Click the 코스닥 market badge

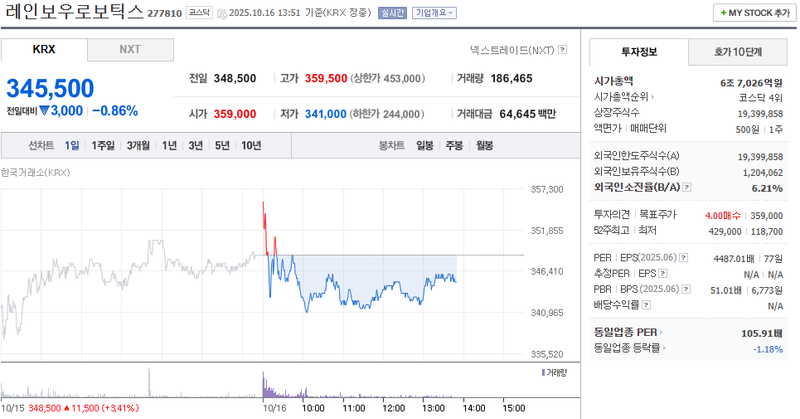[x=200, y=13]
